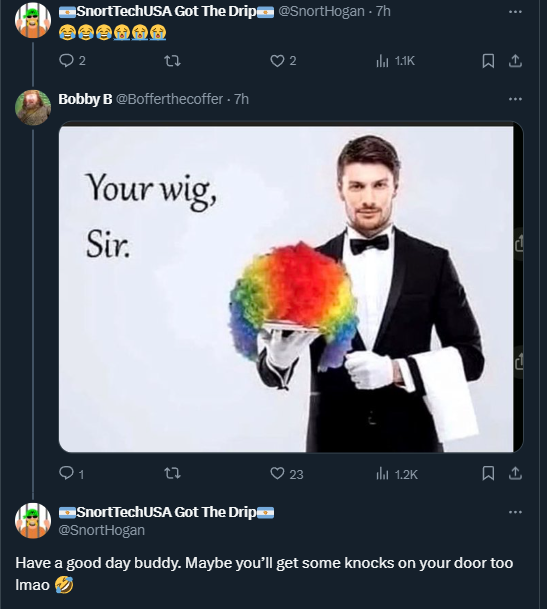Repost the emoji tweet by SnortHogan

[172, 61]
